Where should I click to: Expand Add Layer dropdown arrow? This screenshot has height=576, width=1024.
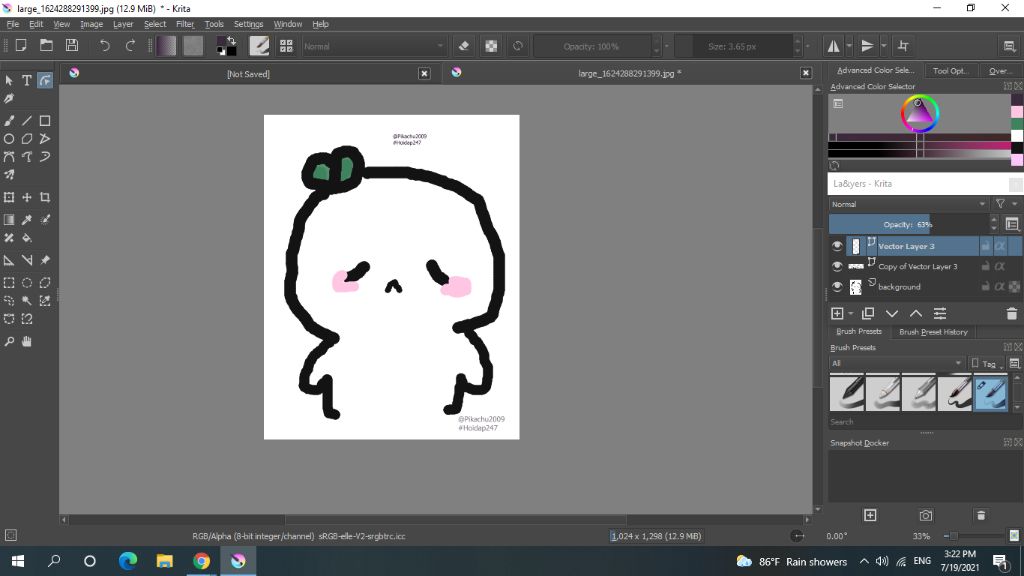pos(851,314)
